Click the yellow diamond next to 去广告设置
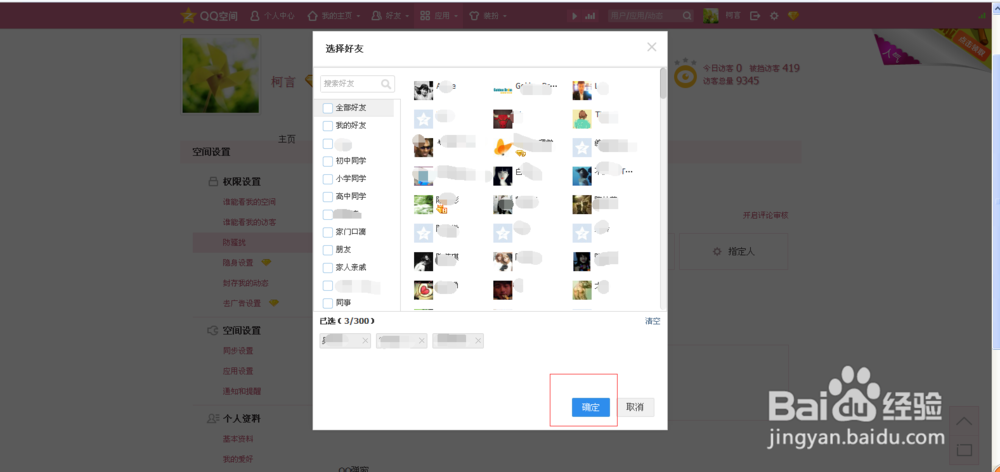 pyautogui.click(x=274, y=302)
